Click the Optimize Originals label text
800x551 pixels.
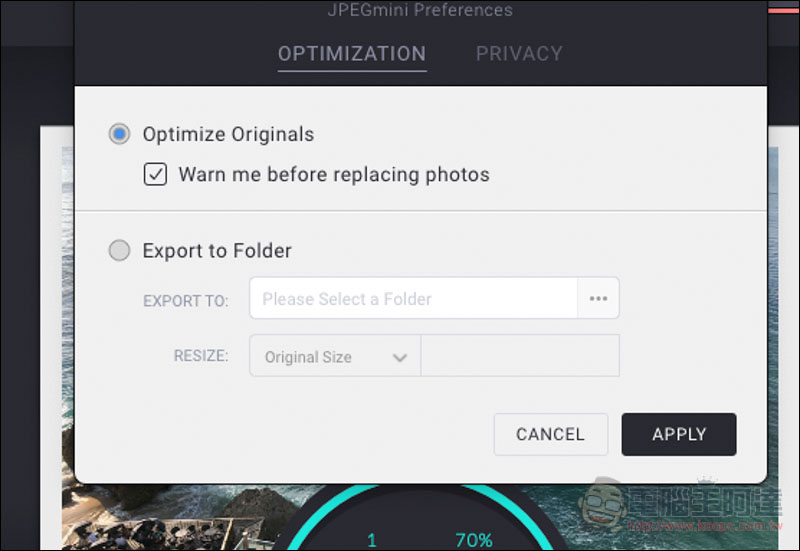pos(228,135)
